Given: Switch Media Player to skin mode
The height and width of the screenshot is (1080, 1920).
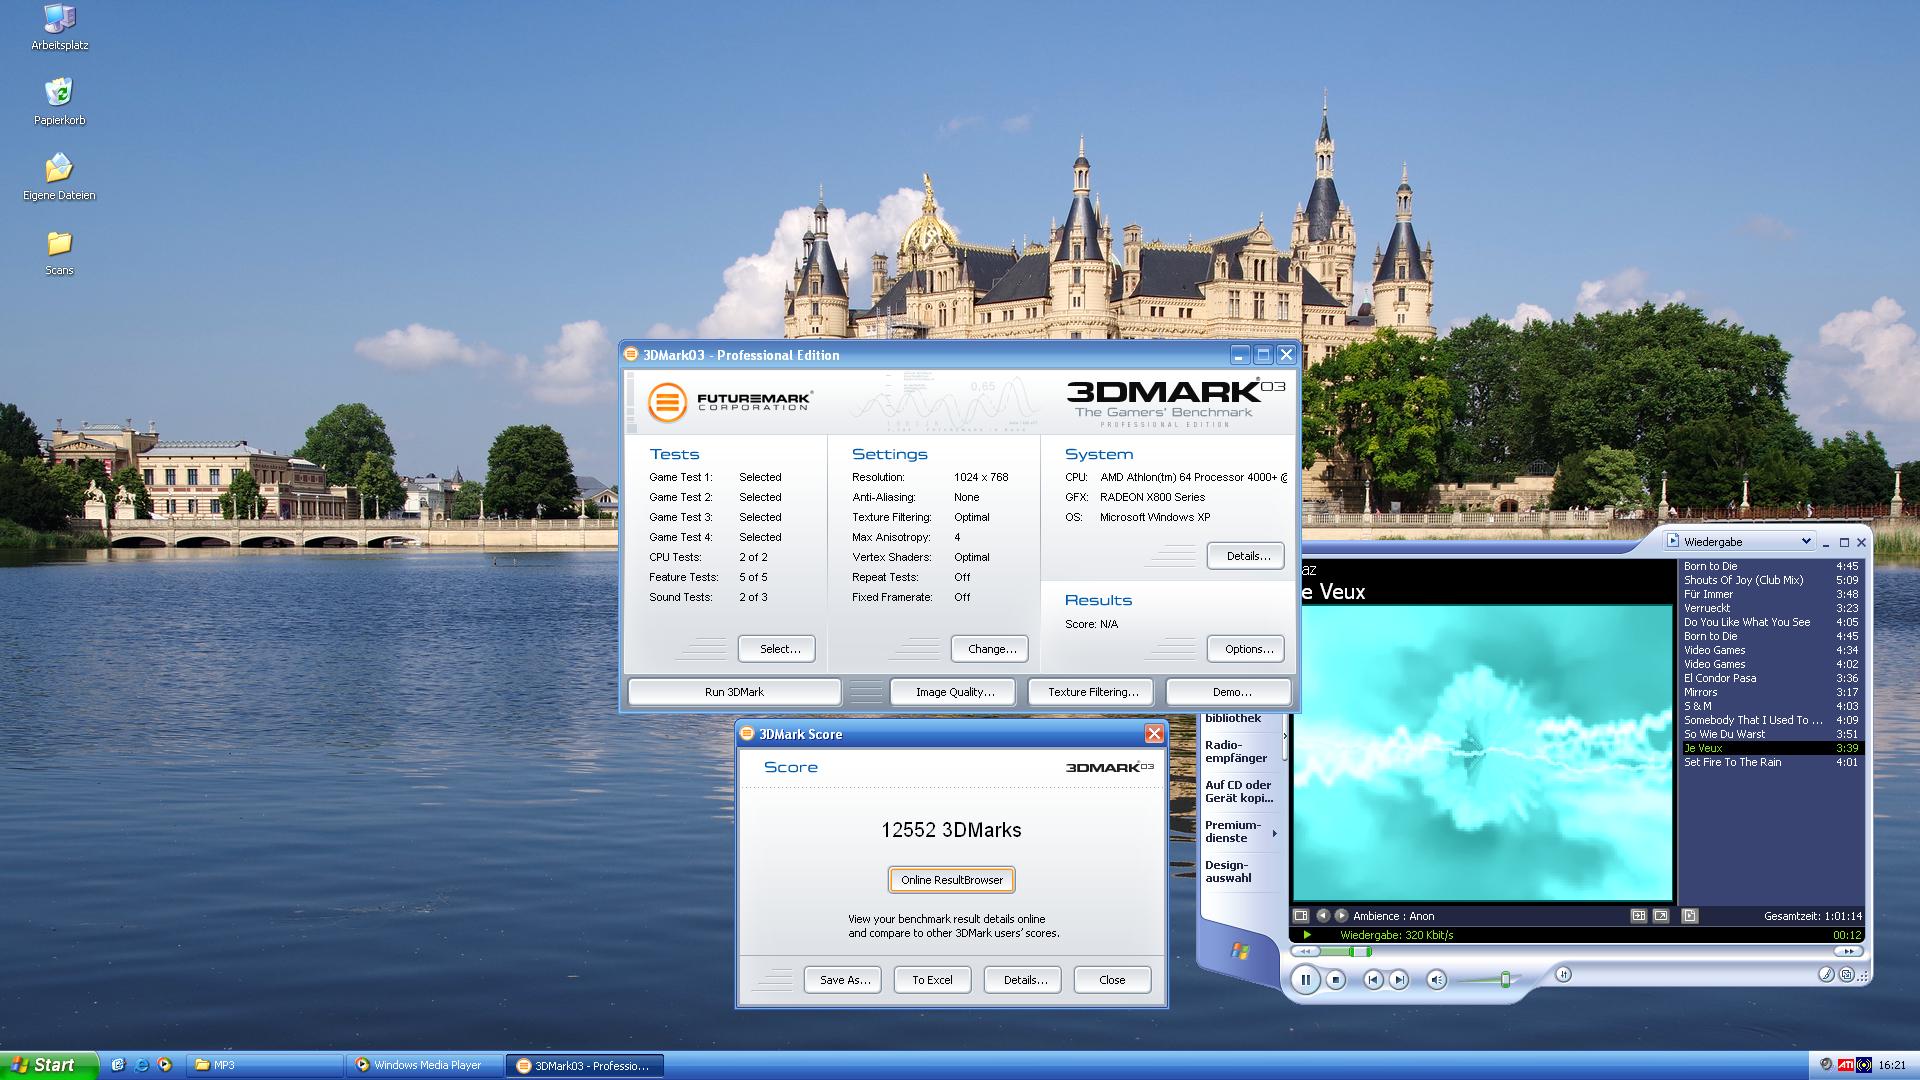Looking at the screenshot, I should (x=1847, y=975).
